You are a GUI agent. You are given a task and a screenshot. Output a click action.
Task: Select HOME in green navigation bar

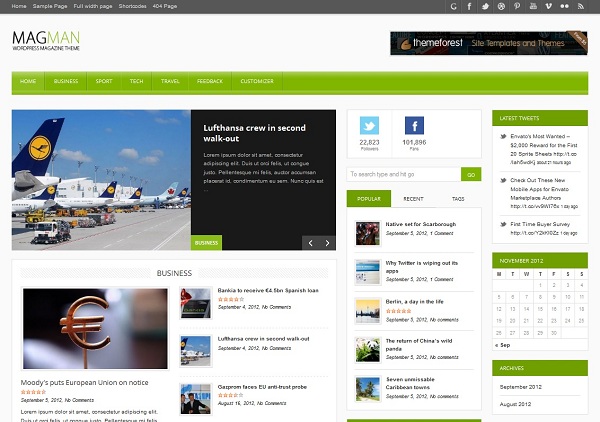pos(28,81)
